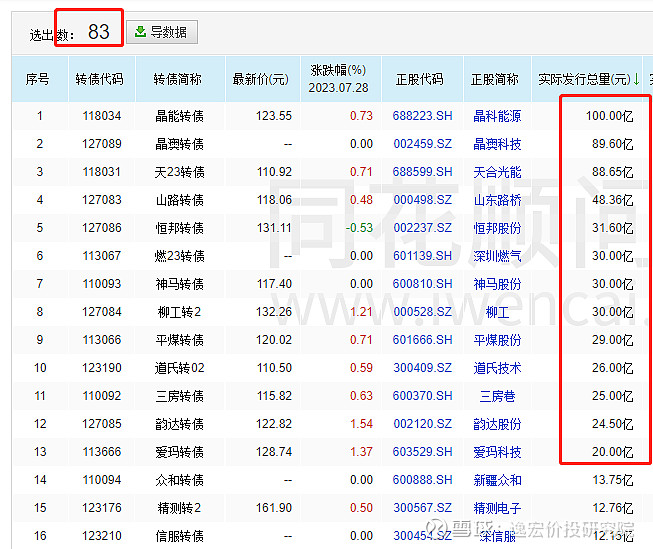This screenshot has width=653, height=549.
Task: Open stock code link 601666.SH
Action: [x=422, y=339]
